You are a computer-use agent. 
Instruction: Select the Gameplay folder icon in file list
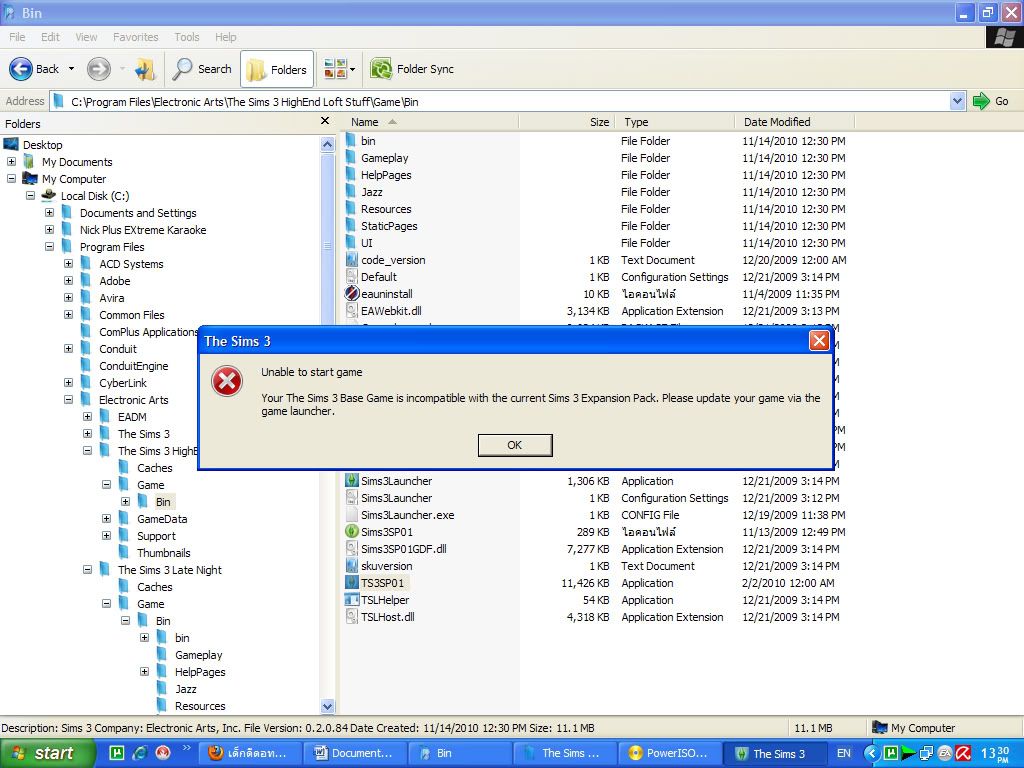[x=351, y=157]
